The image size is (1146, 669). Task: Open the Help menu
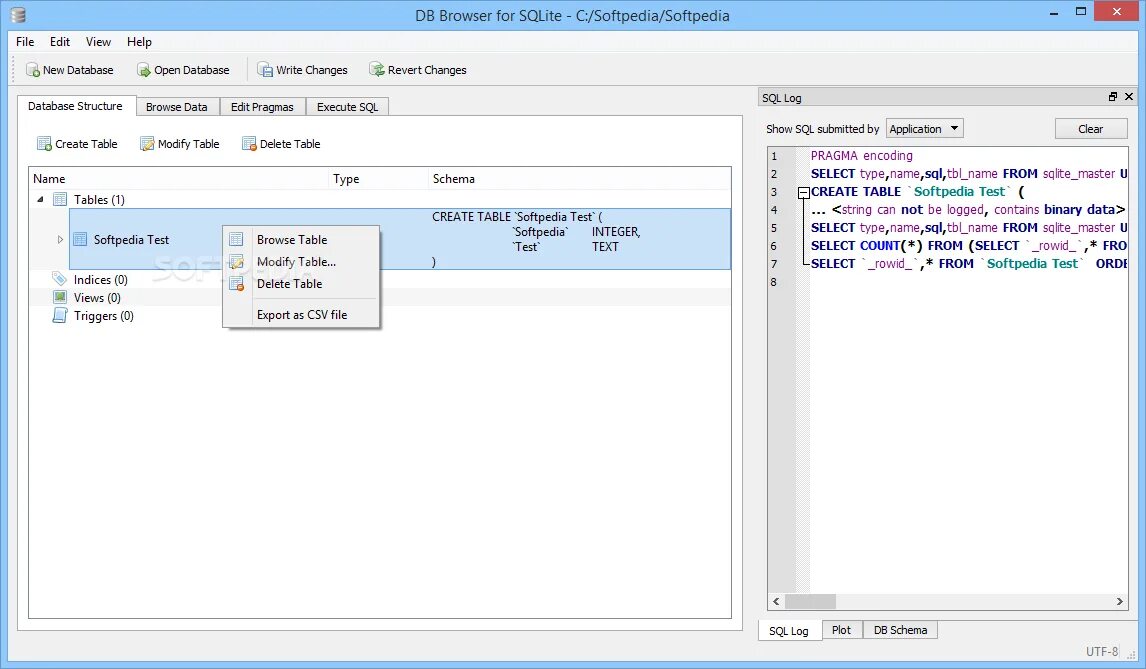(139, 42)
